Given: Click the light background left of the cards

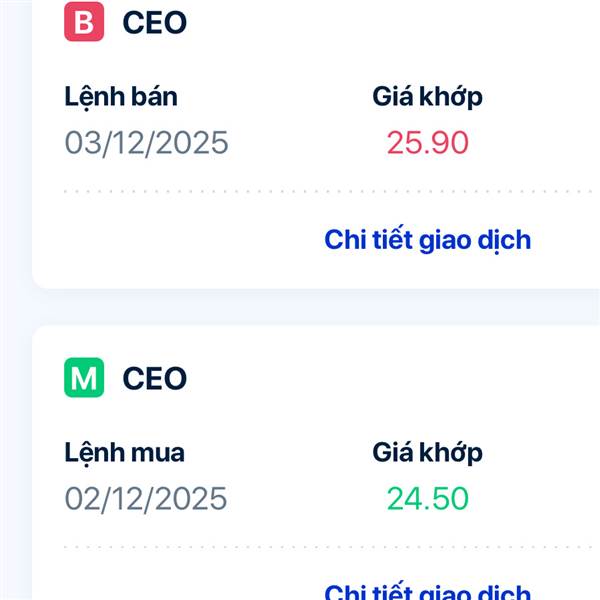Looking at the screenshot, I should click(15, 300).
